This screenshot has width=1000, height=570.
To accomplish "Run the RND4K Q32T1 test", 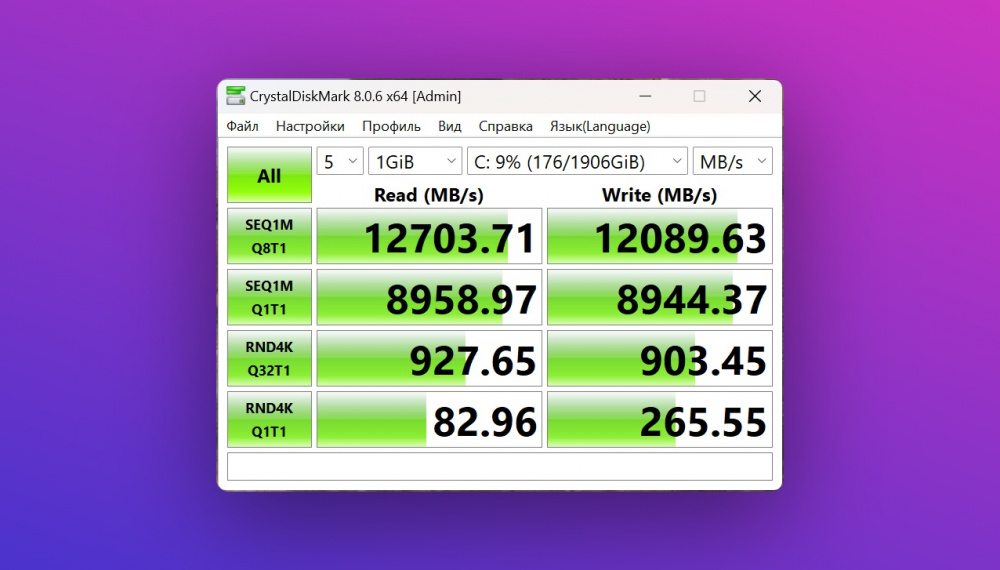I will pos(269,358).
